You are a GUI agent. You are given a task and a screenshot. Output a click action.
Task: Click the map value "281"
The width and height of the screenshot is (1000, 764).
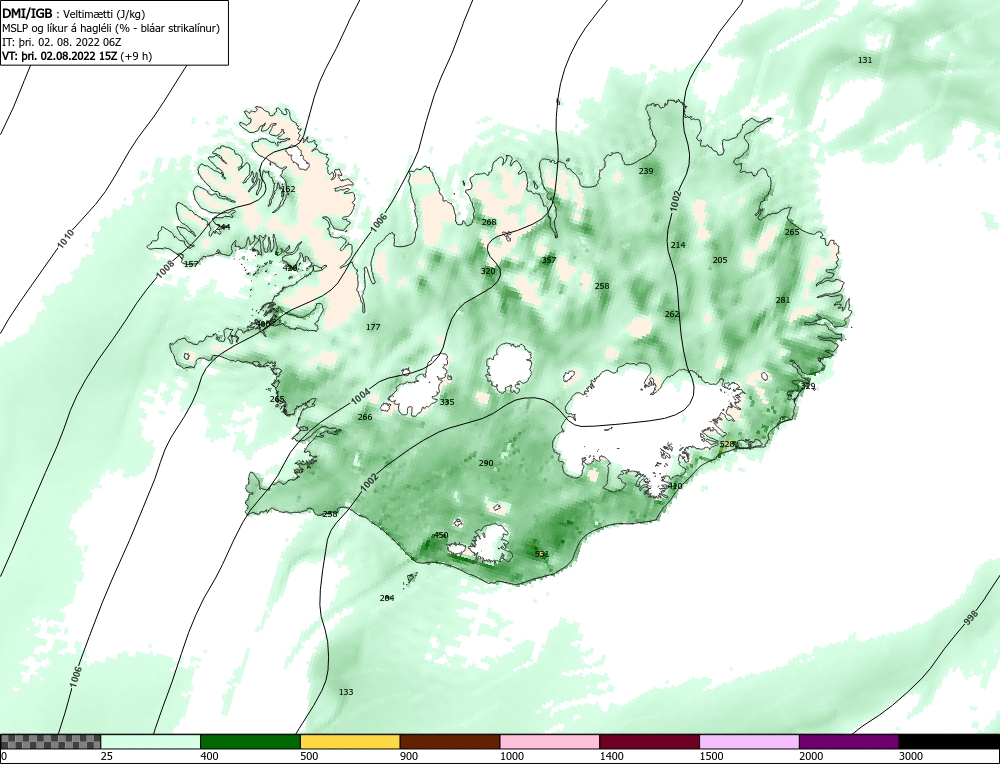click(783, 300)
